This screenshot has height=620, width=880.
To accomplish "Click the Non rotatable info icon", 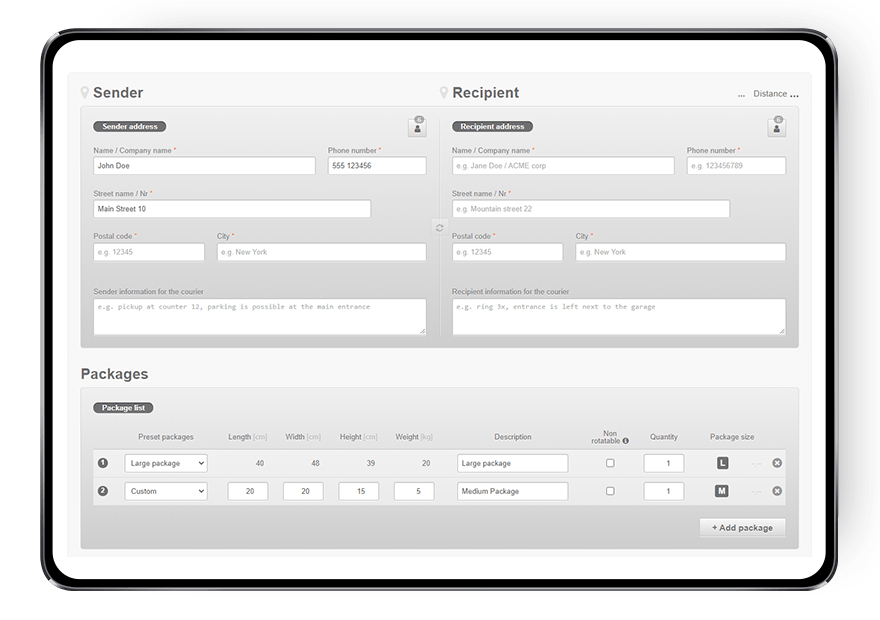I will [x=625, y=441].
